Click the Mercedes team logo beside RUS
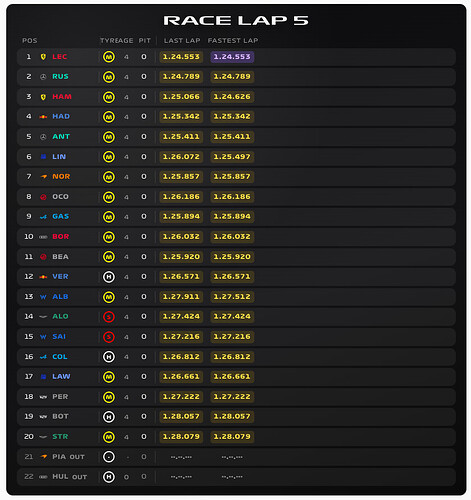Viewport: 471px width, 500px height. [43, 77]
